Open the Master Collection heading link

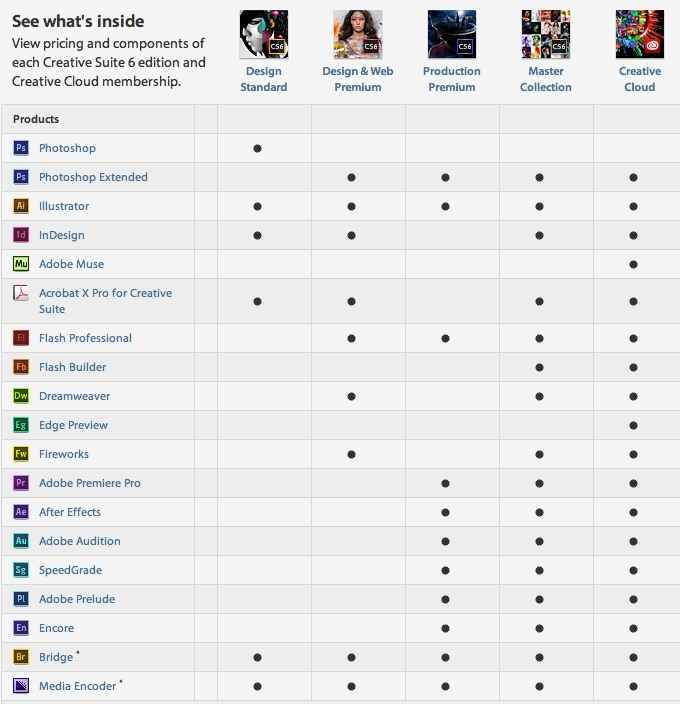(546, 79)
